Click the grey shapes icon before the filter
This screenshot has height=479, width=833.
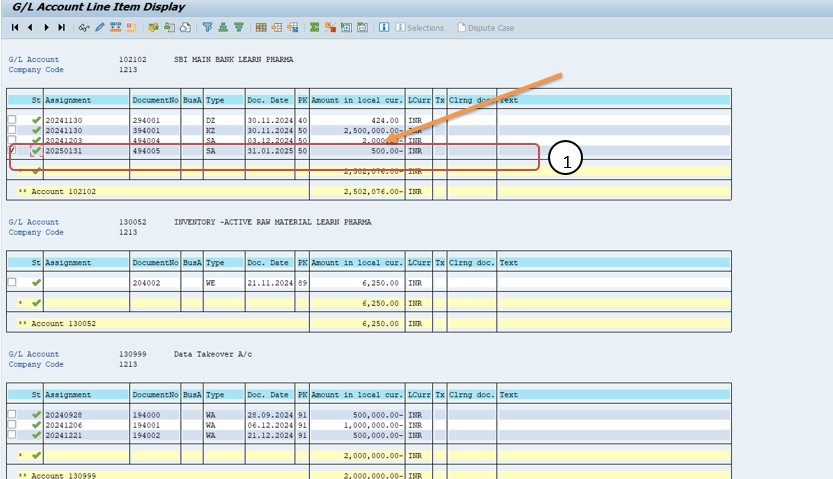pyautogui.click(x=185, y=28)
